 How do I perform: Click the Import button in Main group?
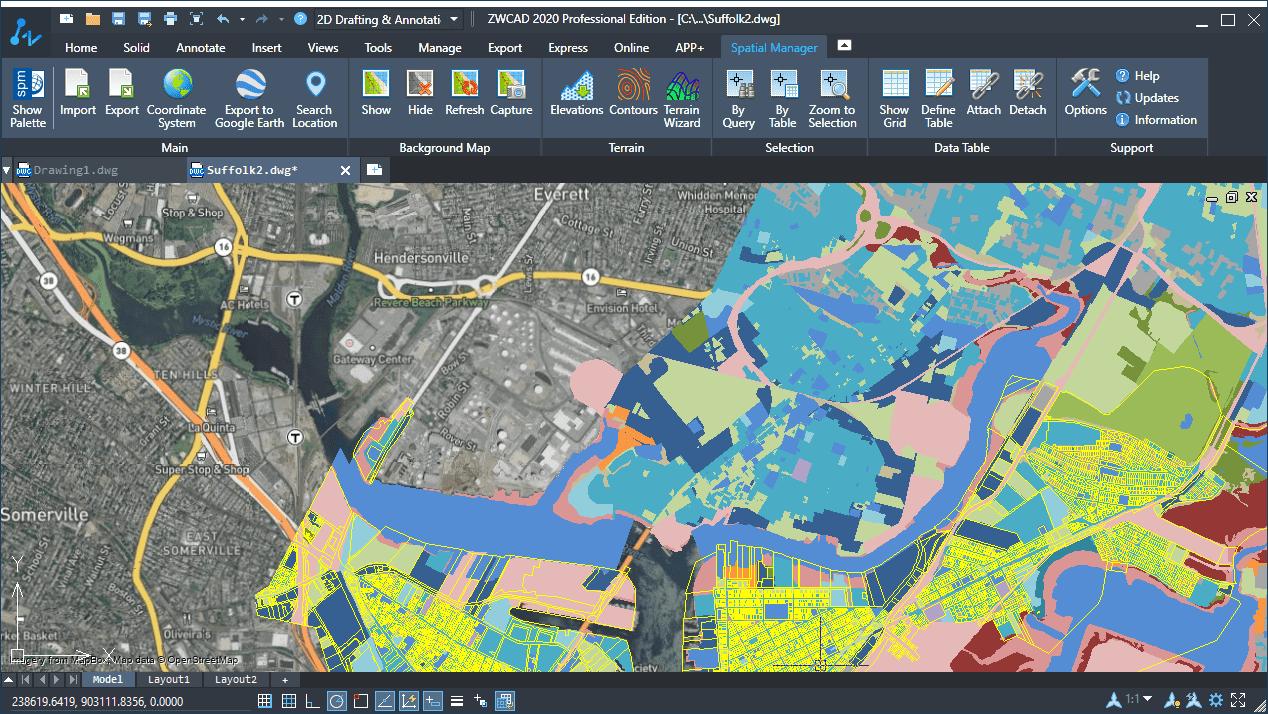tap(78, 93)
